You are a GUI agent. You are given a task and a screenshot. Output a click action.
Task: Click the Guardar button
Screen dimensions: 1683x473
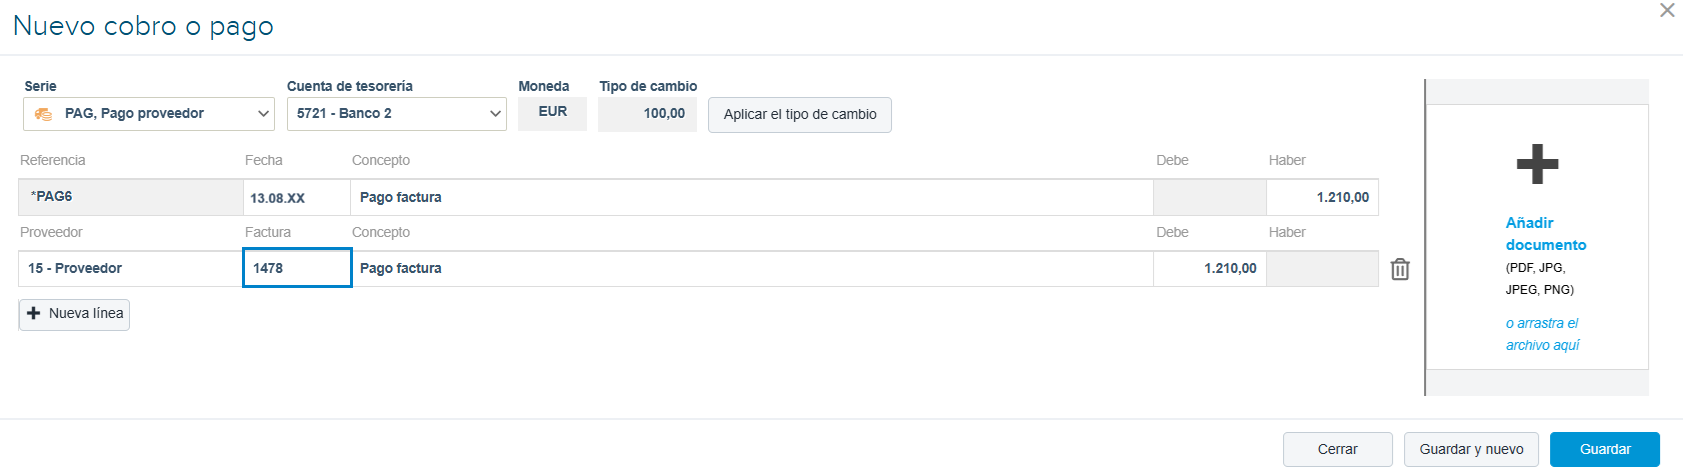click(x=1605, y=449)
